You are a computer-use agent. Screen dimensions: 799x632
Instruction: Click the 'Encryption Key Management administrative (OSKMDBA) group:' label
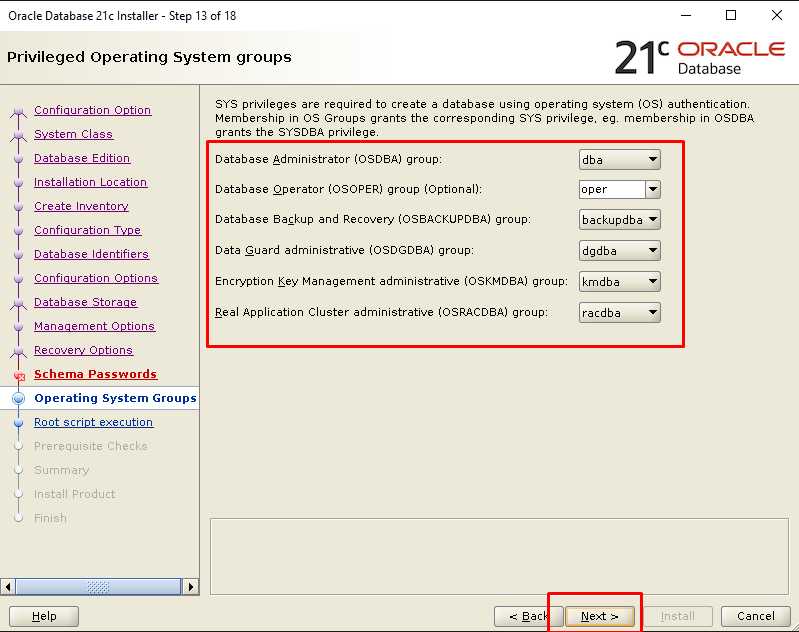coord(391,281)
